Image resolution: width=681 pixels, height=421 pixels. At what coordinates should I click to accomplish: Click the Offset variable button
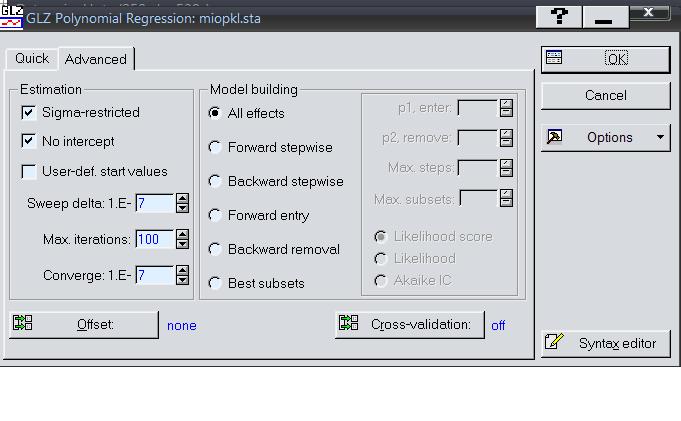click(84, 325)
